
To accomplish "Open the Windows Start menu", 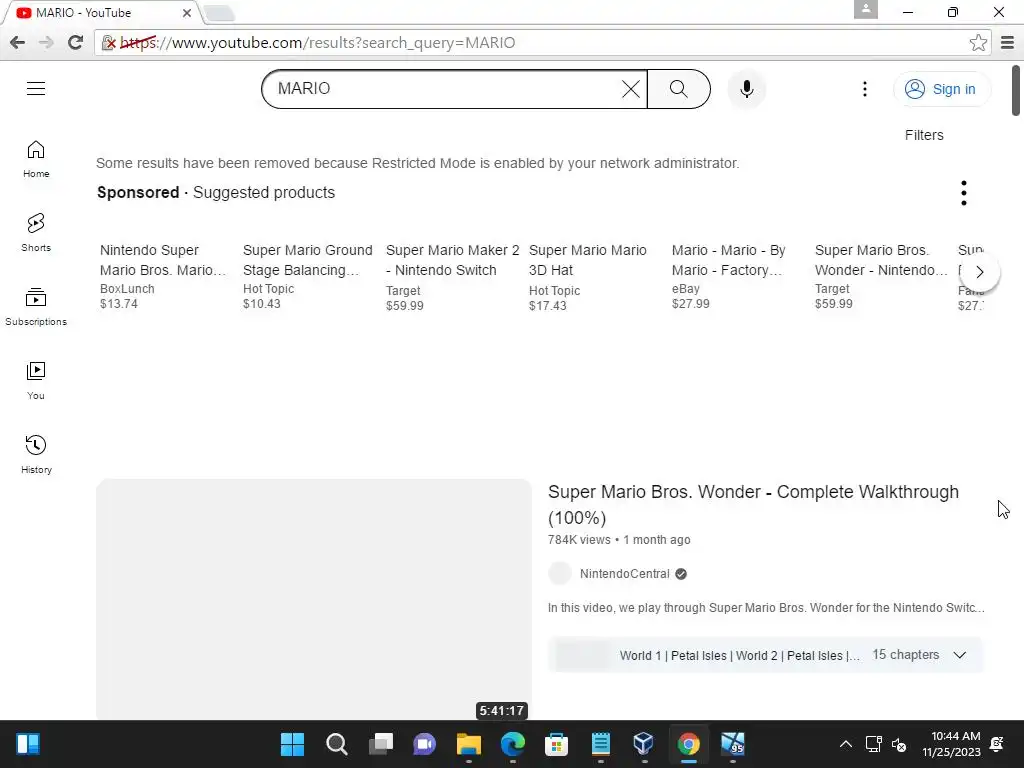I will [292, 744].
